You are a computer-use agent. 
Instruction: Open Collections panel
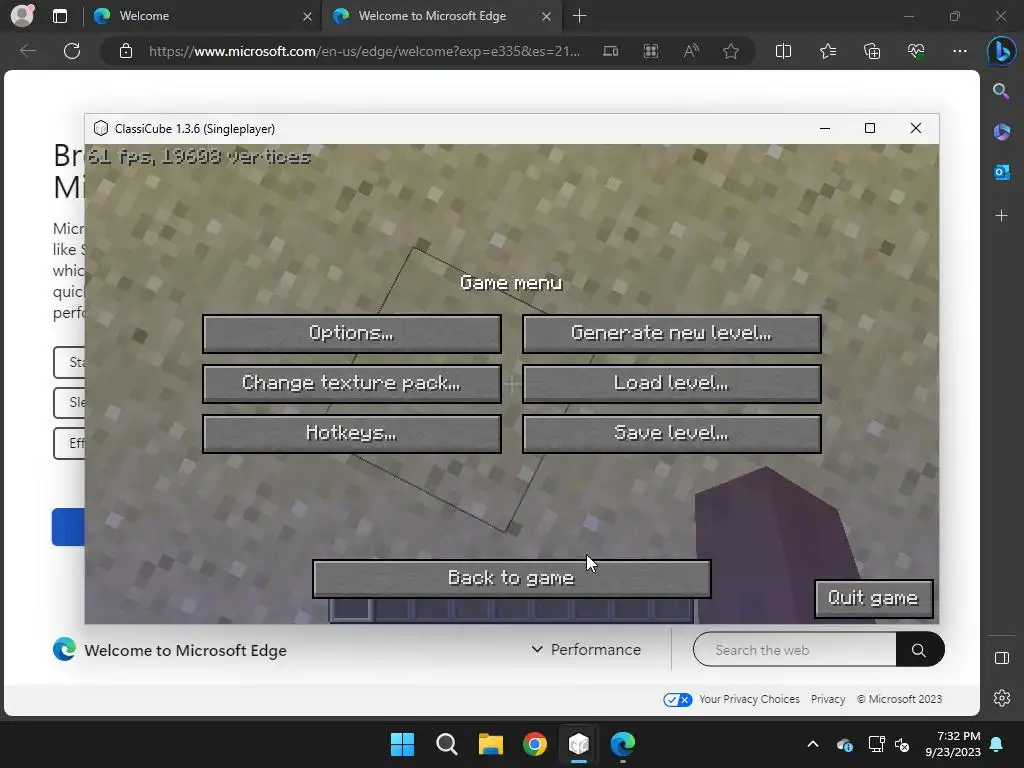click(x=872, y=51)
